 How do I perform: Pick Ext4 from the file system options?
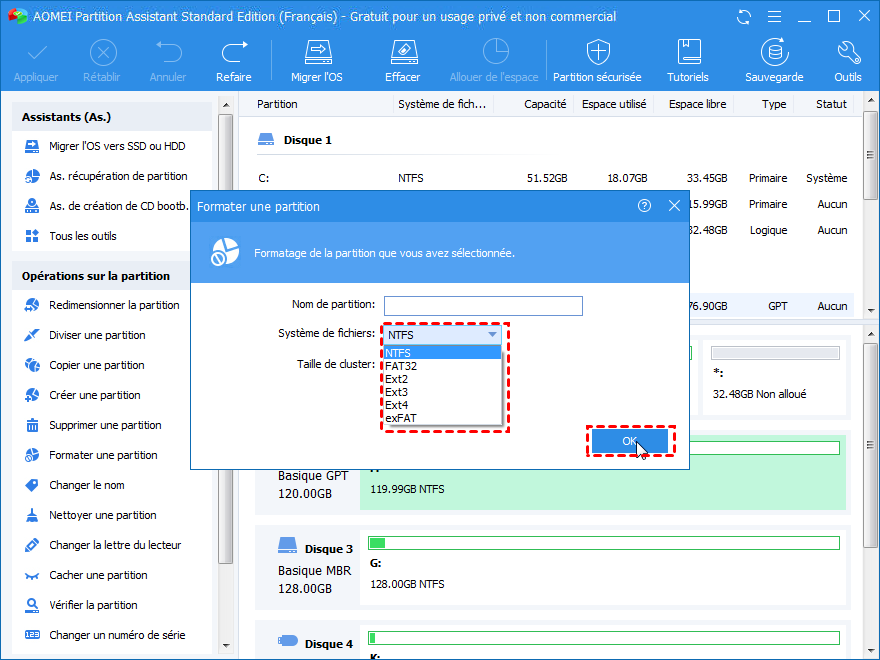pyautogui.click(x=396, y=405)
